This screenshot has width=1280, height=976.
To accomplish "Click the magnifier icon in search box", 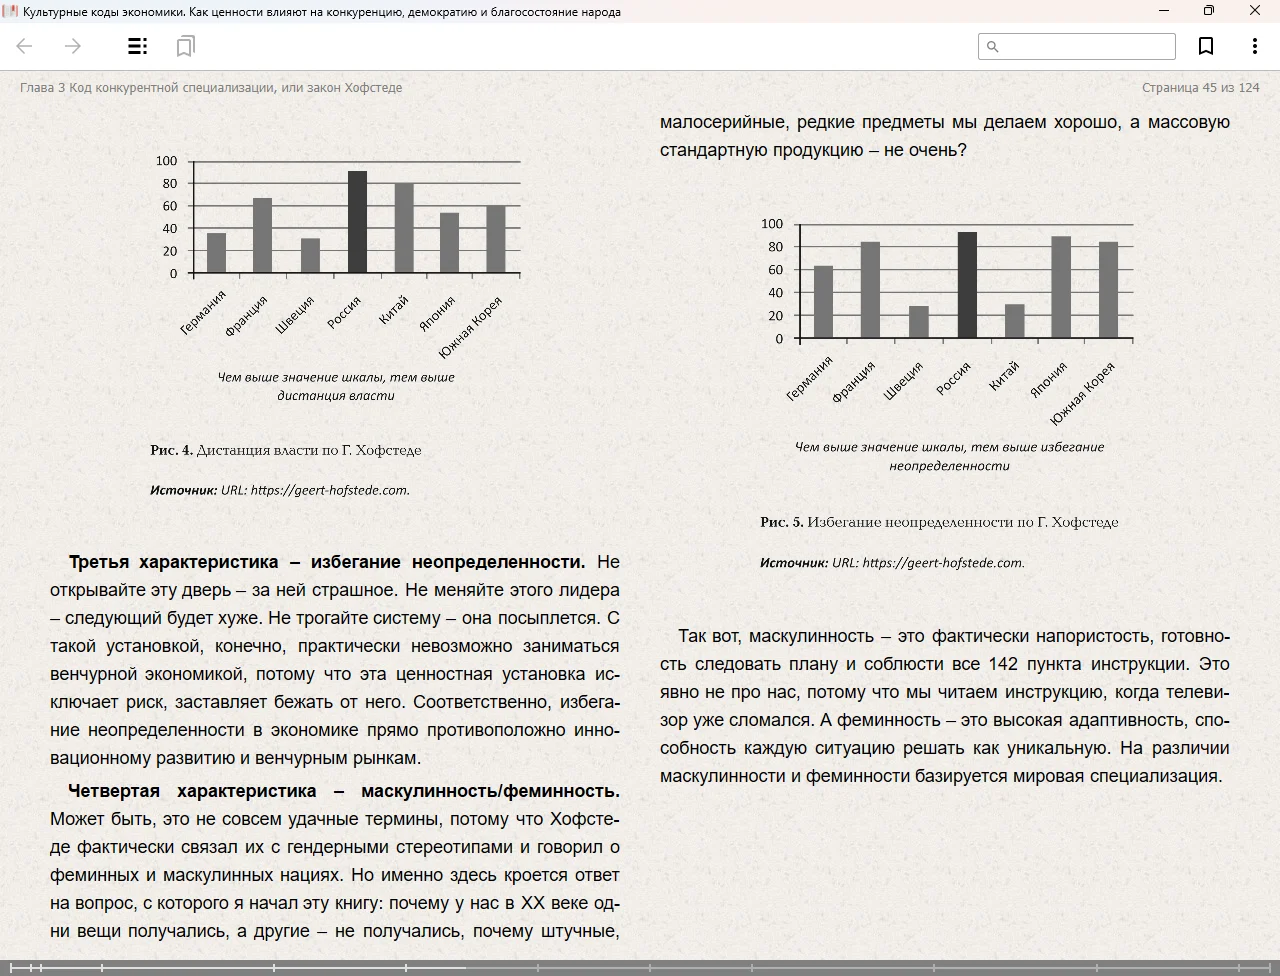I will pos(993,46).
